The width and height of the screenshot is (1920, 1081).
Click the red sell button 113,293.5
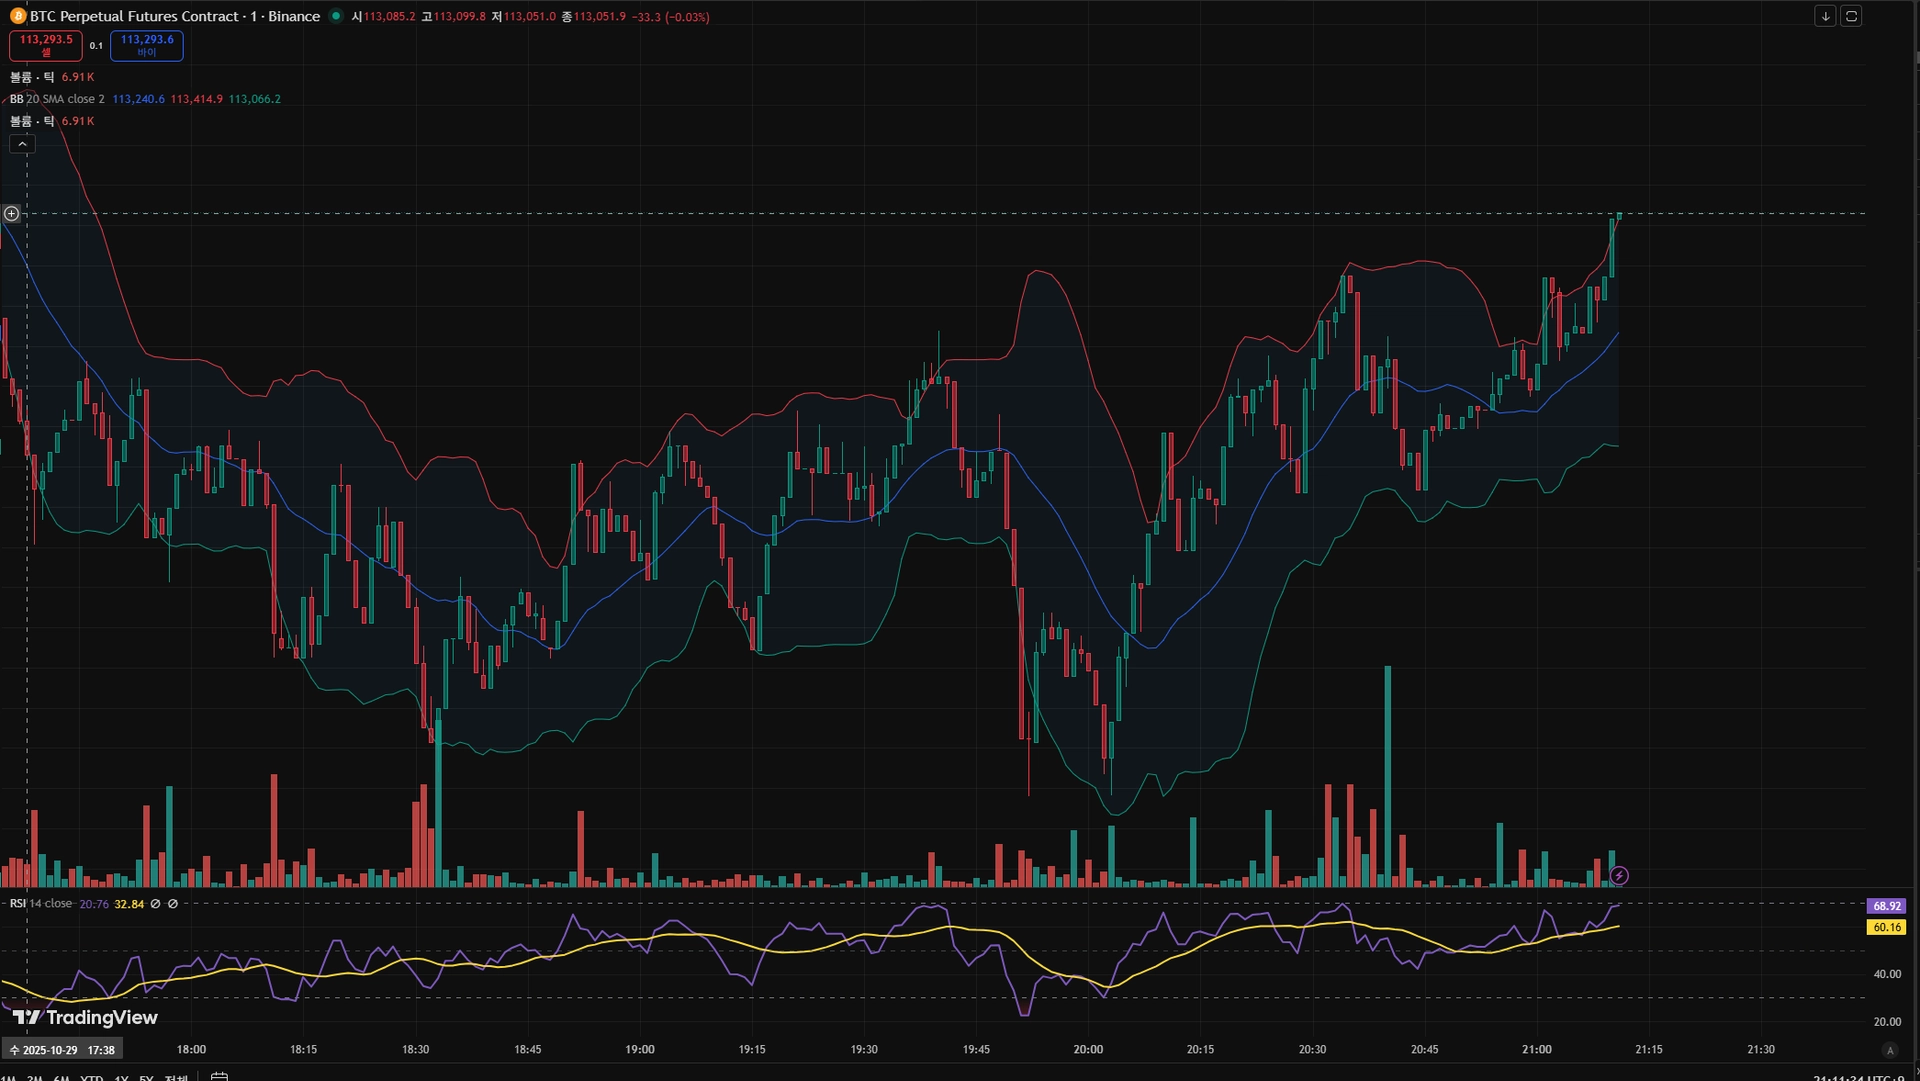(46, 45)
